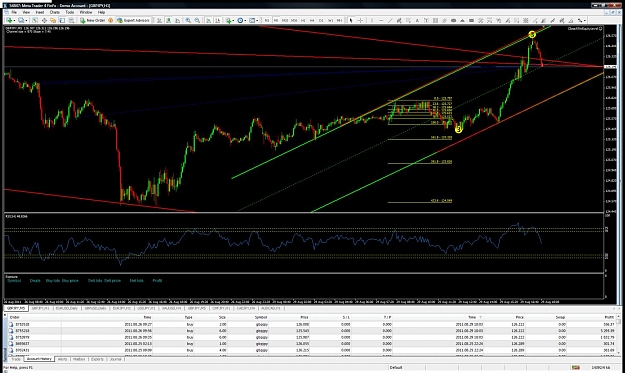Image resolution: width=625 pixels, height=373 pixels.
Task: Toggle the chart shift icon
Action: [218, 20]
